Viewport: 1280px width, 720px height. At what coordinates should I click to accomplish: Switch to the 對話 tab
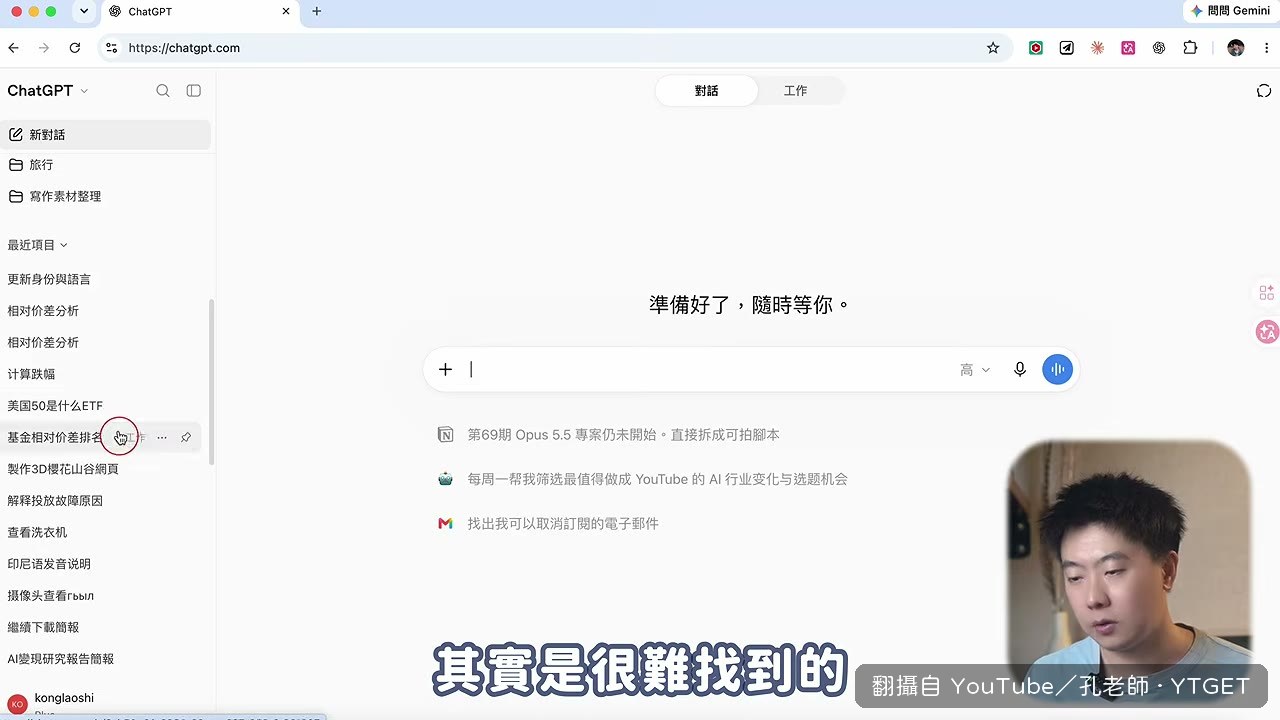(x=706, y=91)
